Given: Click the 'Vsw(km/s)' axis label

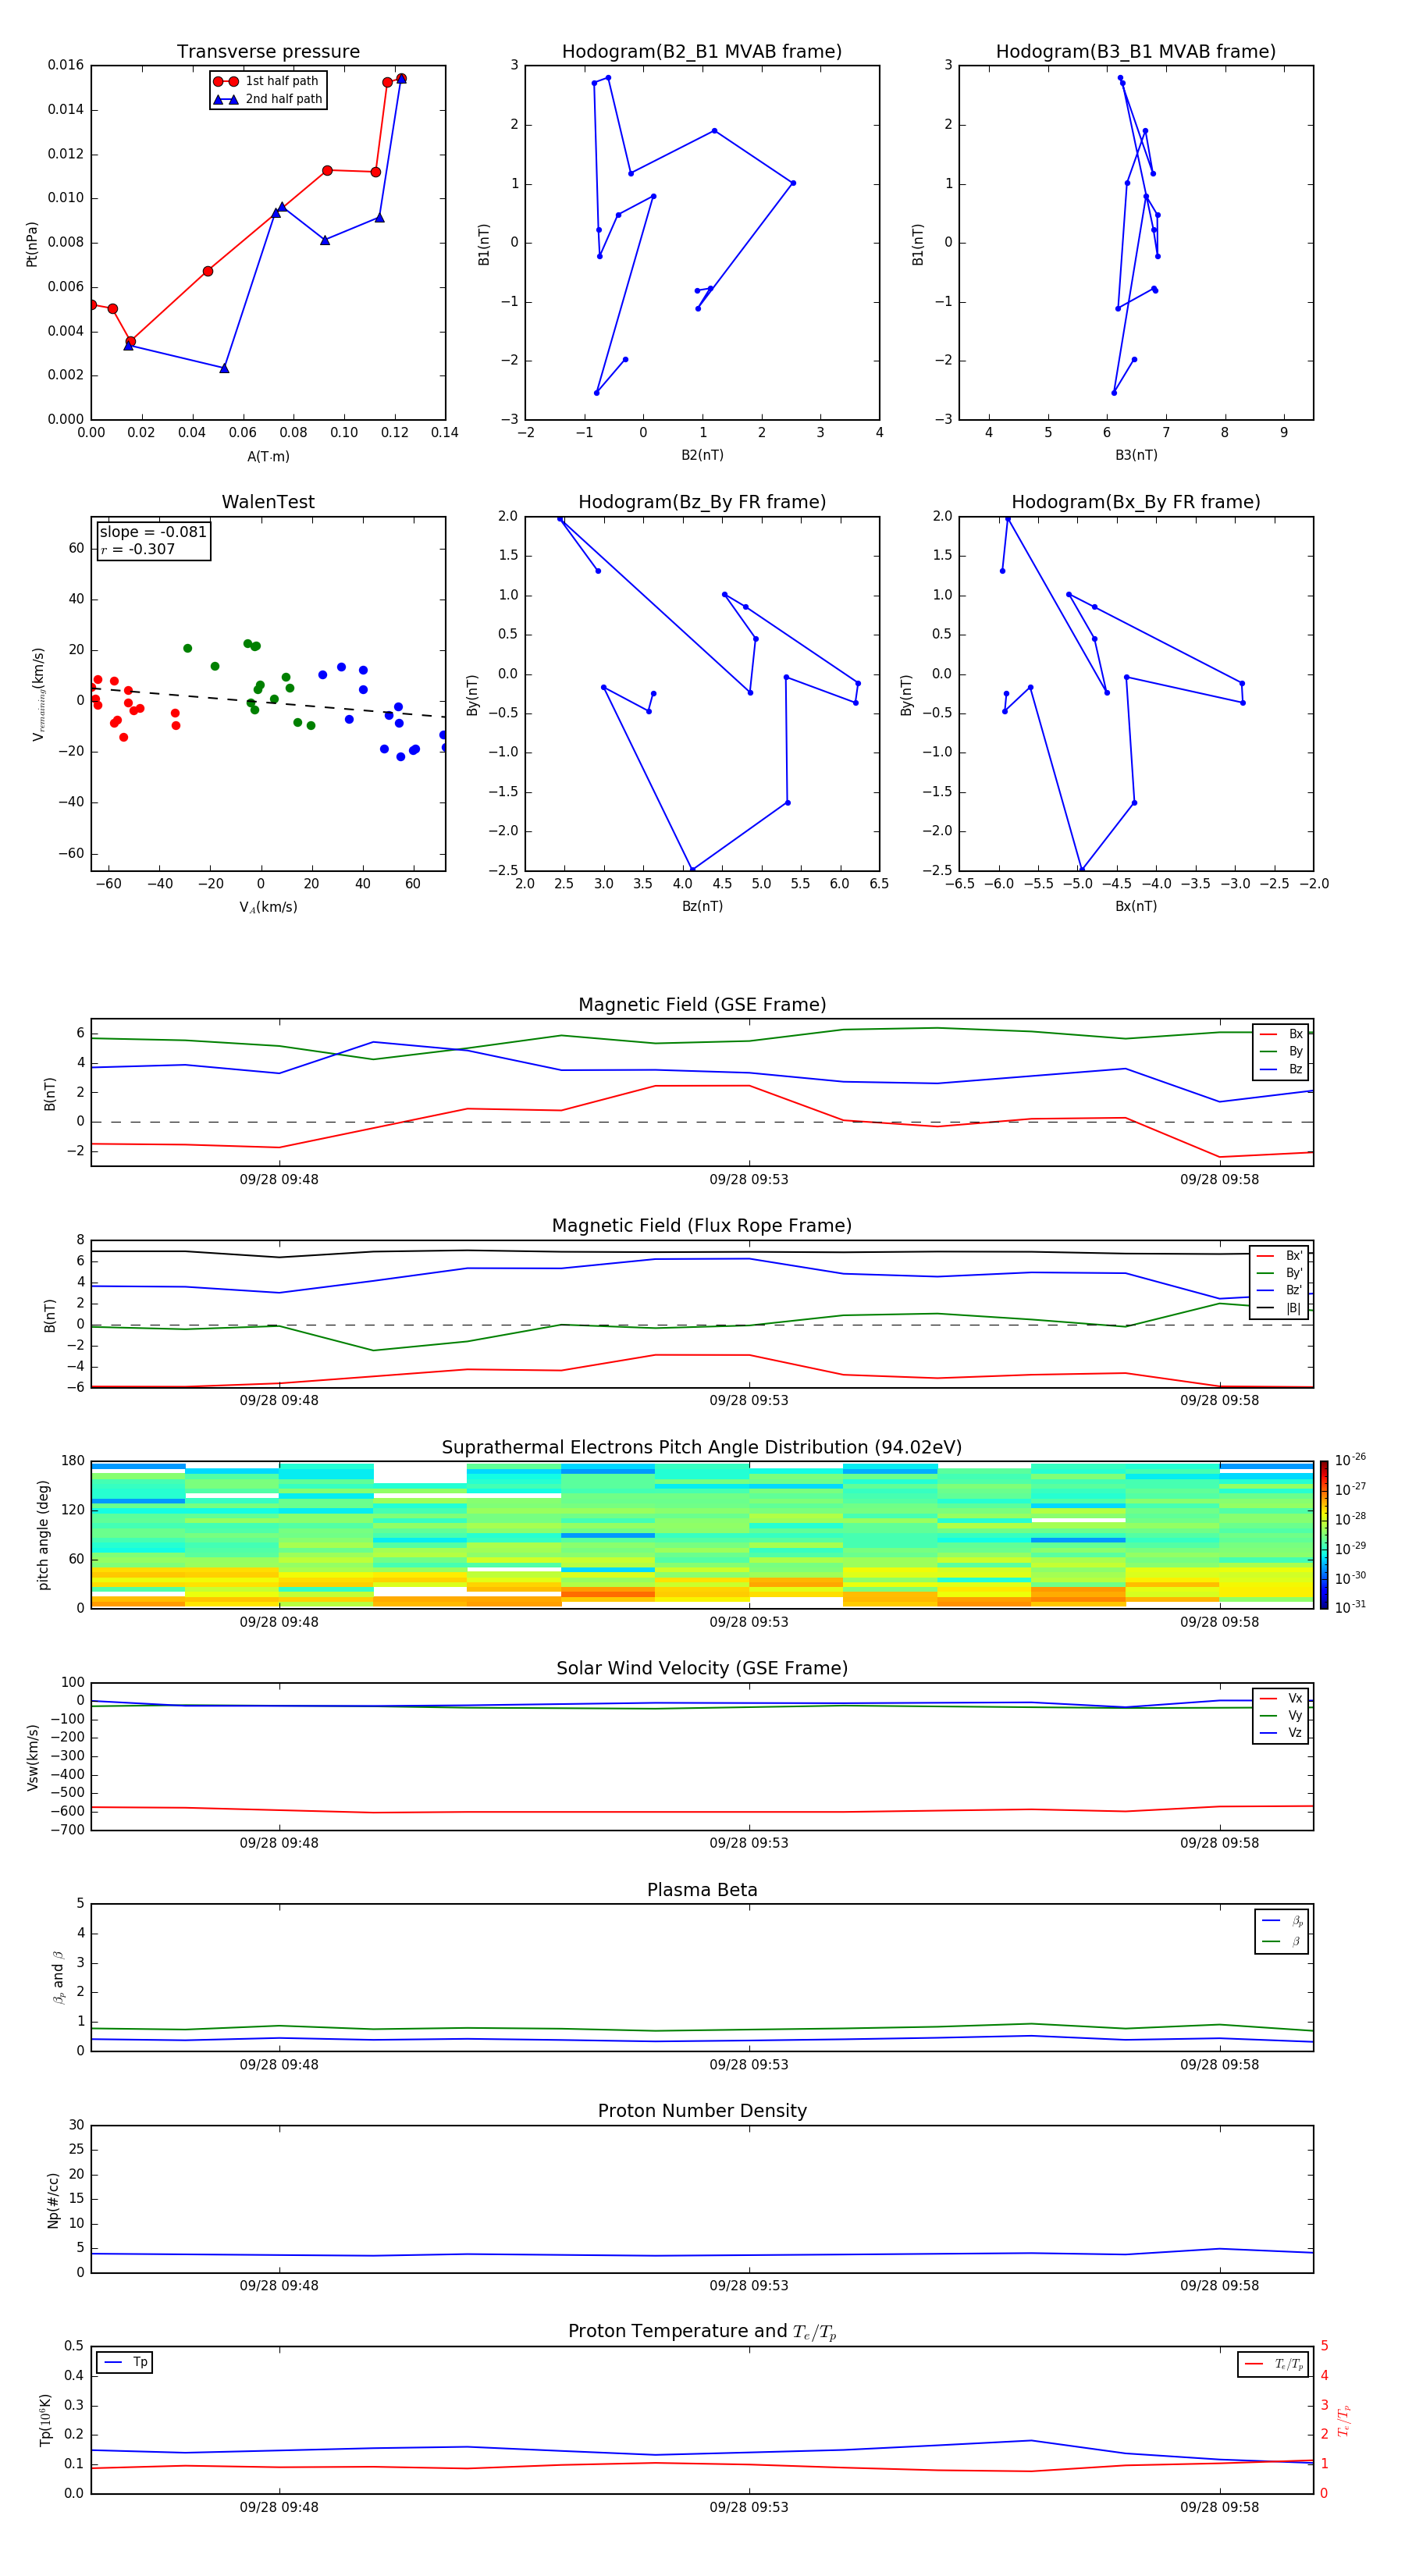Looking at the screenshot, I should click(x=32, y=1757).
